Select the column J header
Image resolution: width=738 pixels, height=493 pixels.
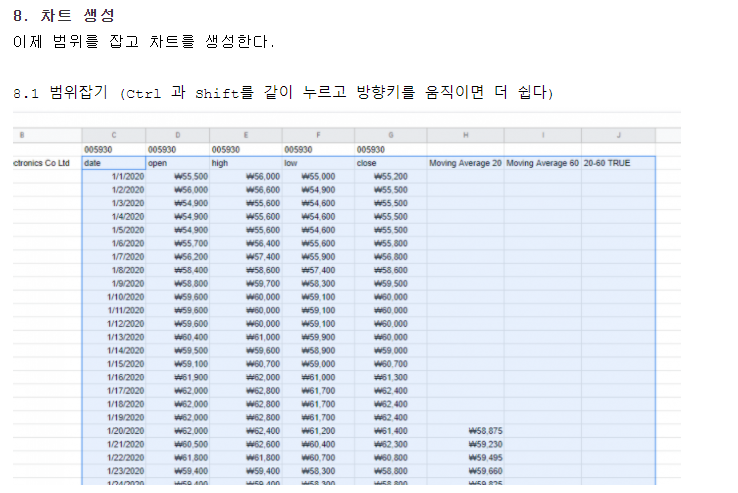(x=618, y=134)
